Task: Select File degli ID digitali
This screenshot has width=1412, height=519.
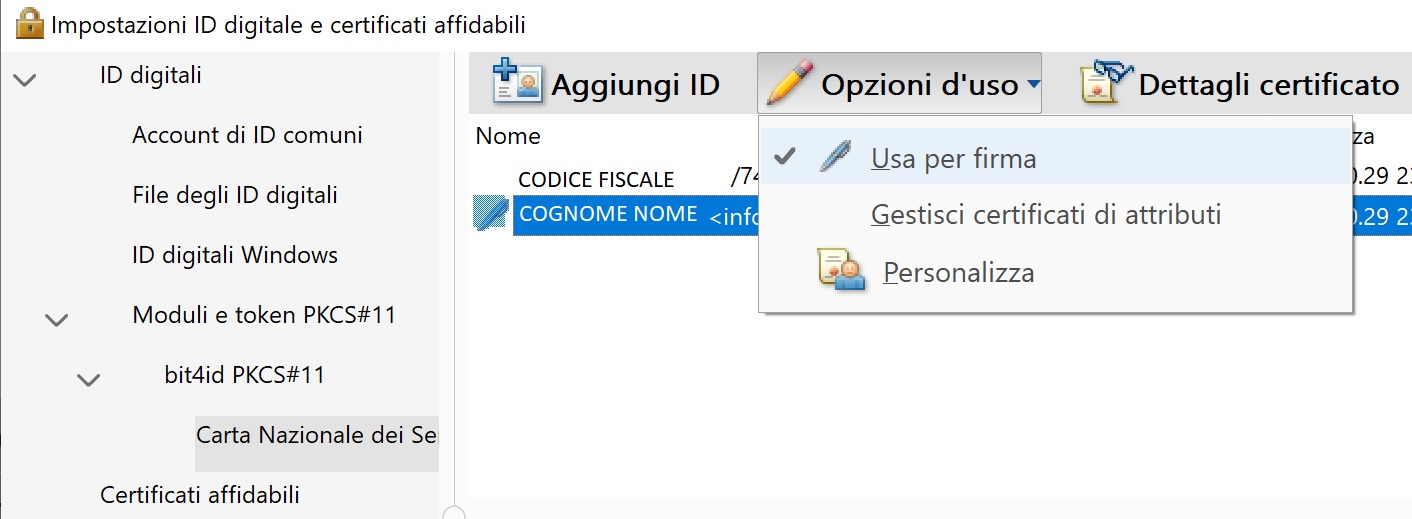Action: coord(235,195)
